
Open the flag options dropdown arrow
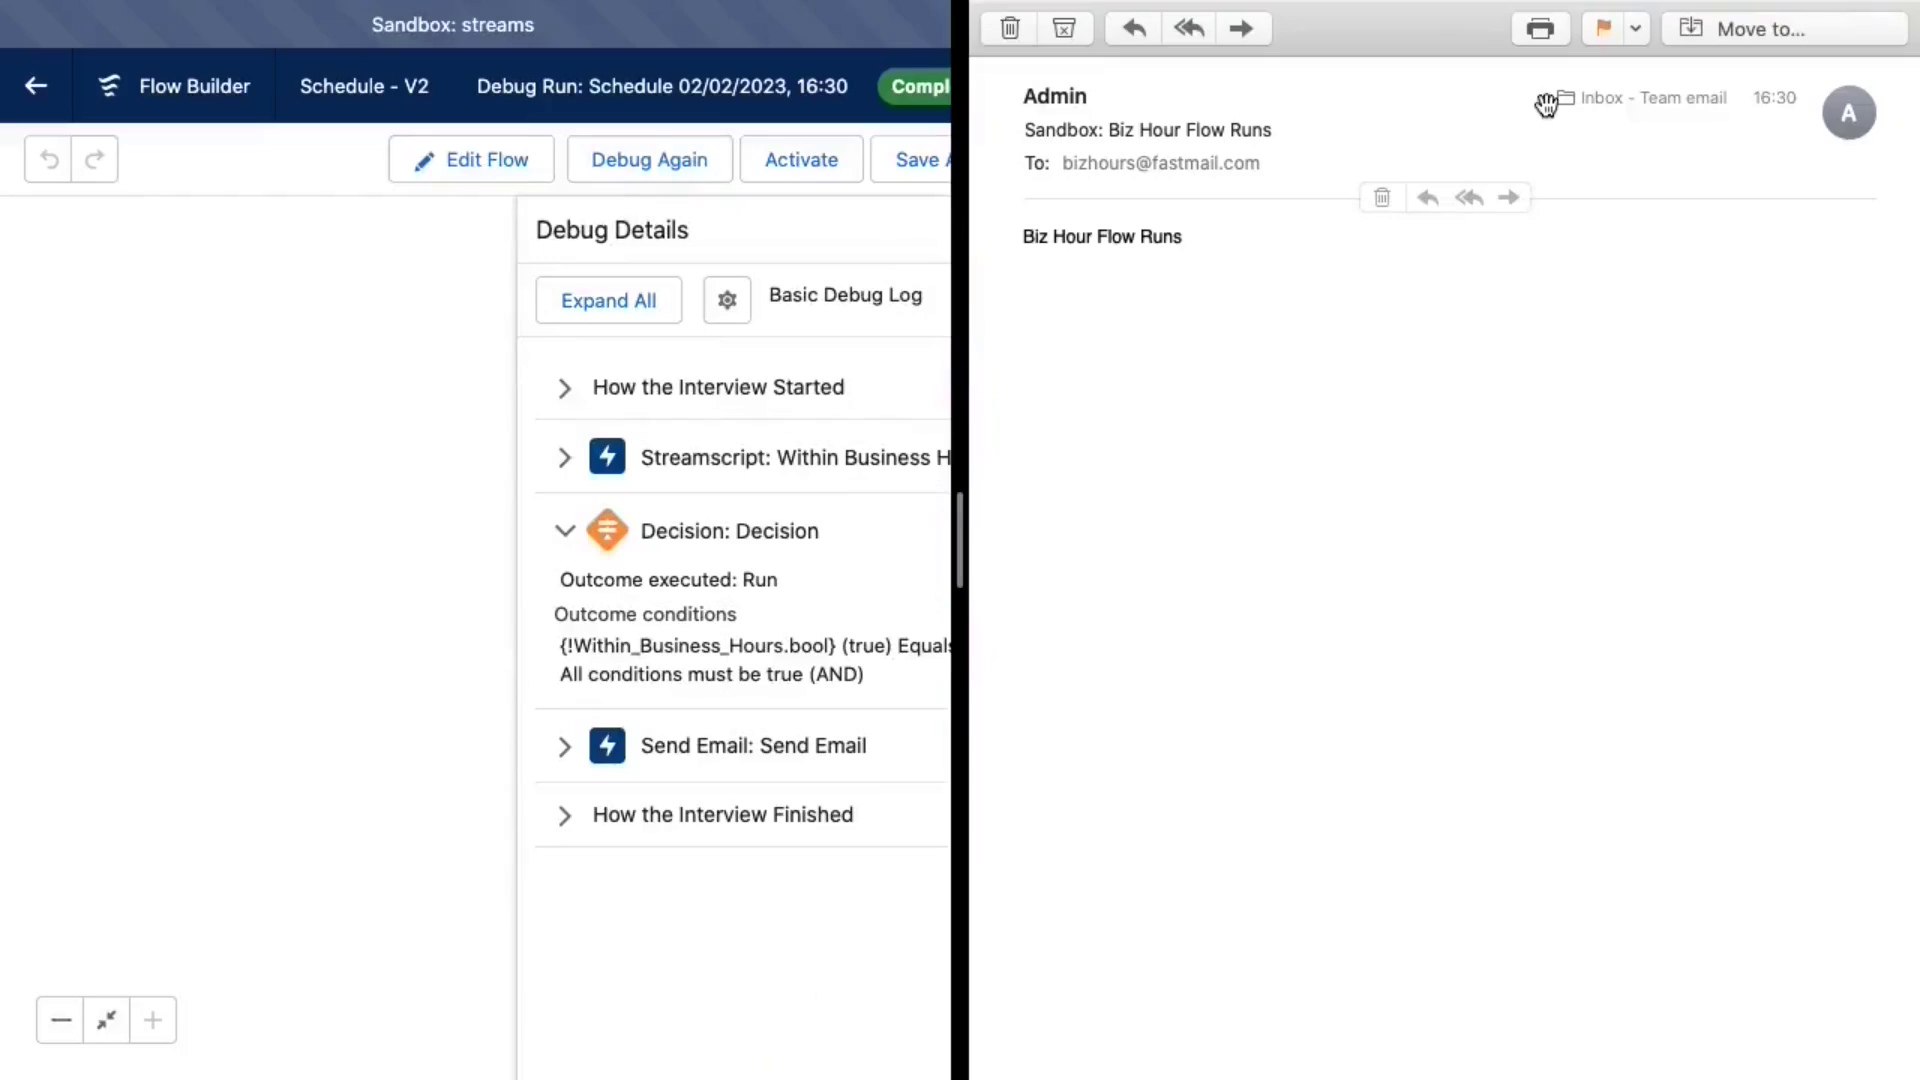tap(1636, 28)
